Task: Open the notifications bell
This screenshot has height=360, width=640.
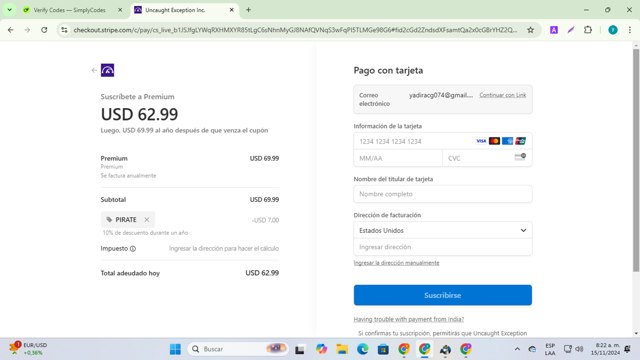Action: pyautogui.click(x=628, y=349)
